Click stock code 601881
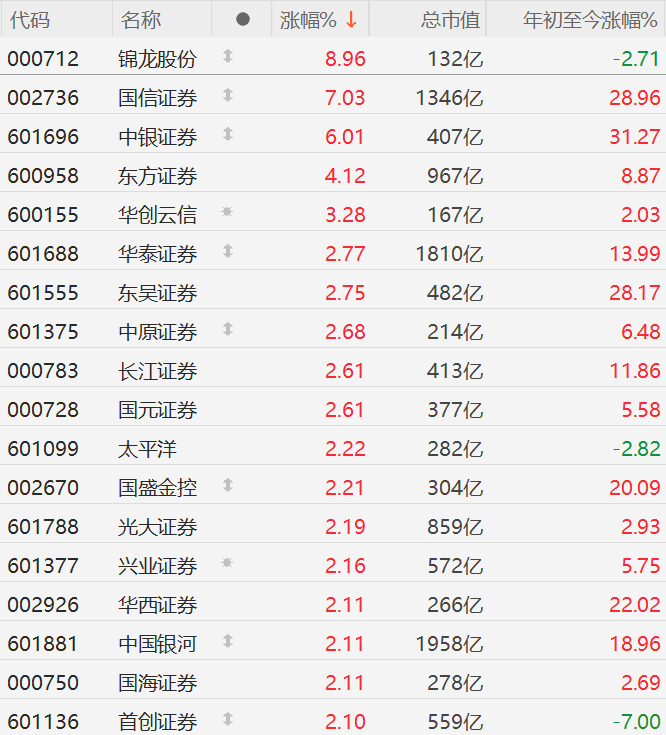This screenshot has width=666, height=735. pyautogui.click(x=43, y=644)
